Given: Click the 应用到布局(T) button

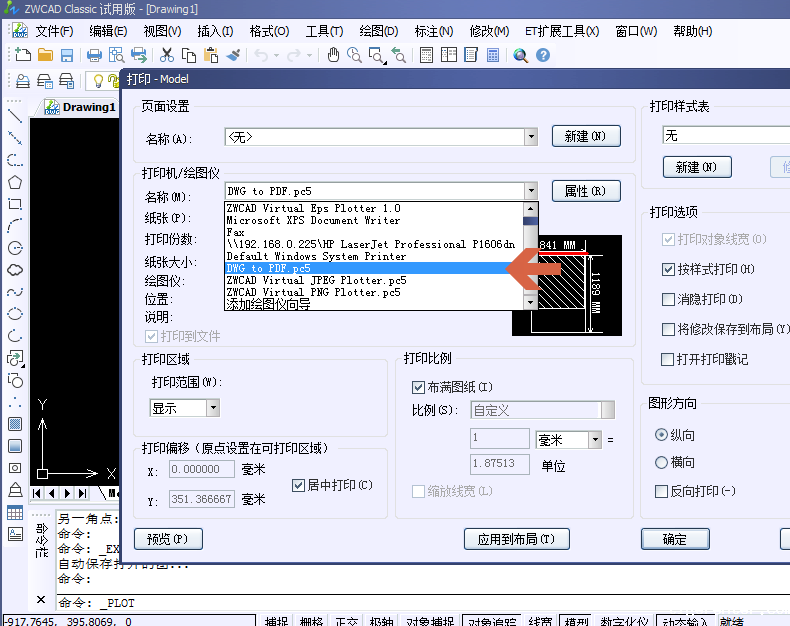Looking at the screenshot, I should [516, 539].
